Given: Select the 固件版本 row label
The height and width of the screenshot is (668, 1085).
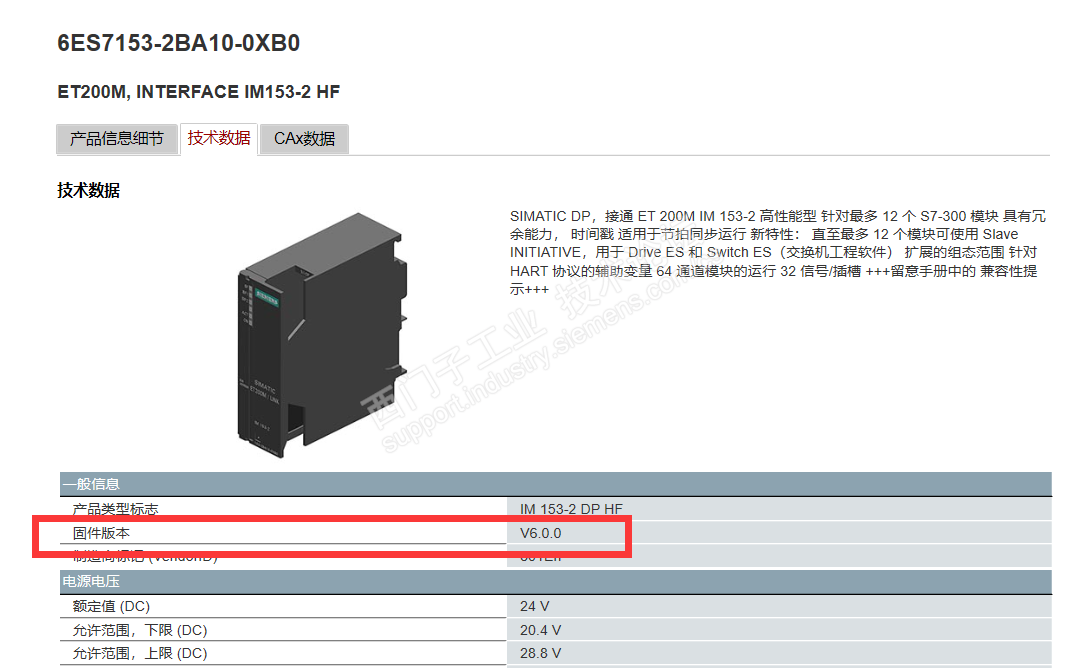Looking at the screenshot, I should (x=101, y=533).
